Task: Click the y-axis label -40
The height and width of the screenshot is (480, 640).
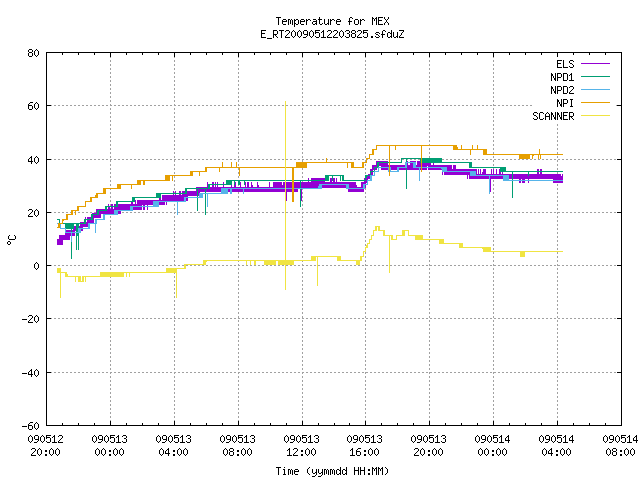Action: pyautogui.click(x=31, y=373)
